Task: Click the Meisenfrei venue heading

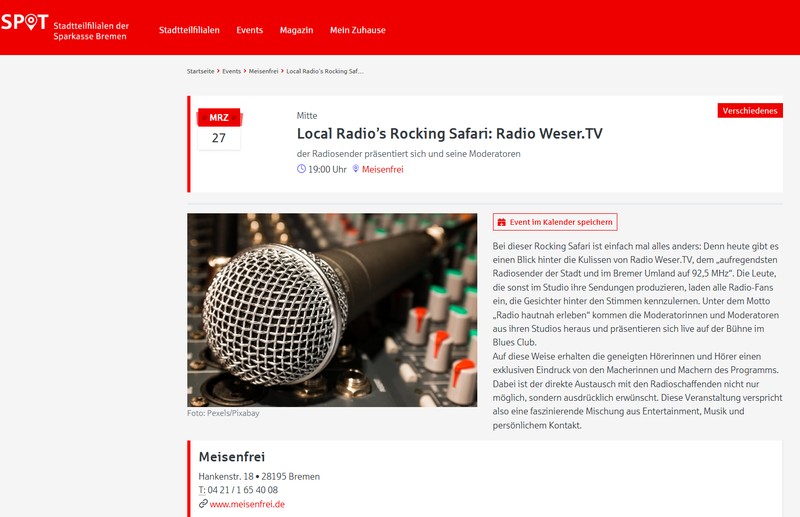Action: (x=232, y=457)
